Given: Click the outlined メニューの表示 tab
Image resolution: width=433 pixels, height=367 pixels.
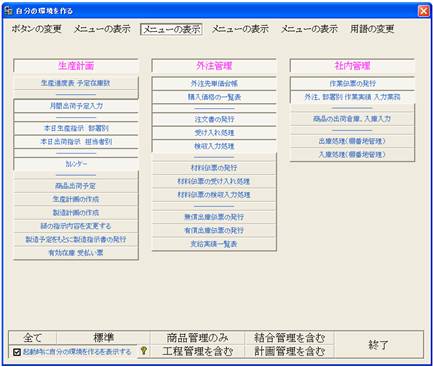Looking at the screenshot, I should coord(171,29).
